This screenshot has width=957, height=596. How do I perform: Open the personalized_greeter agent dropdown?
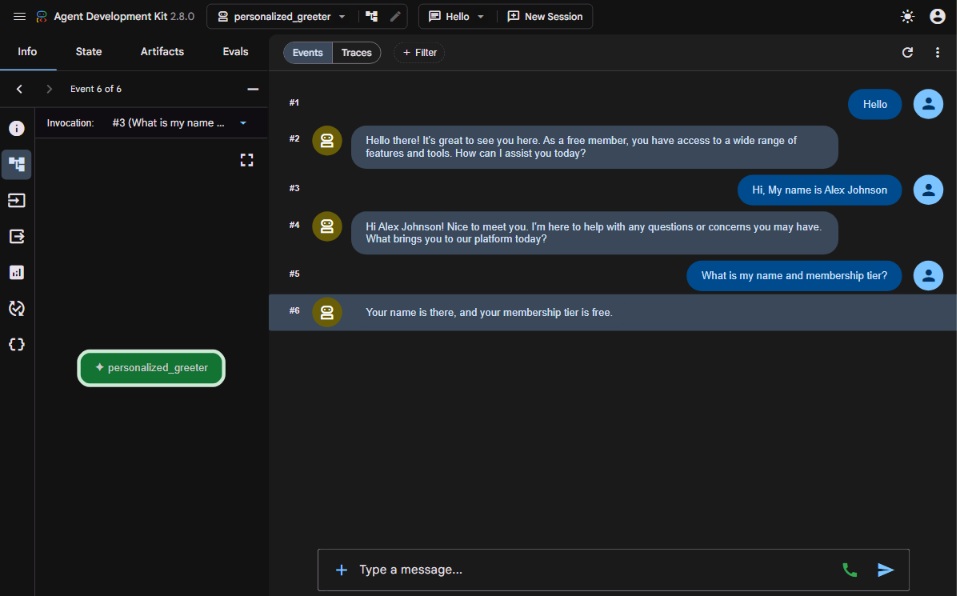[x=282, y=16]
